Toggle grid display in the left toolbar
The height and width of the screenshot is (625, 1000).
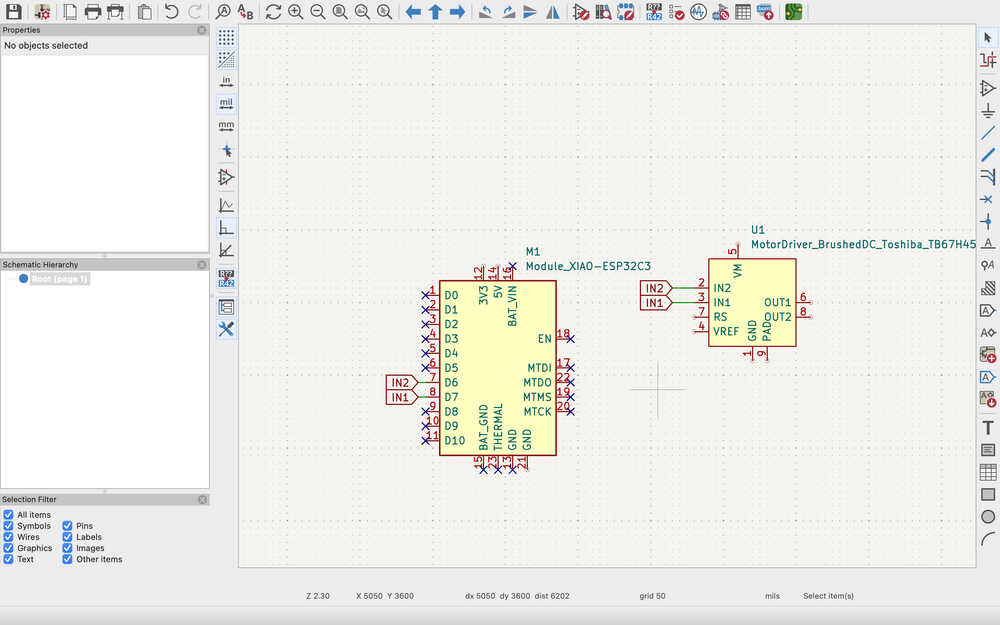(x=226, y=37)
